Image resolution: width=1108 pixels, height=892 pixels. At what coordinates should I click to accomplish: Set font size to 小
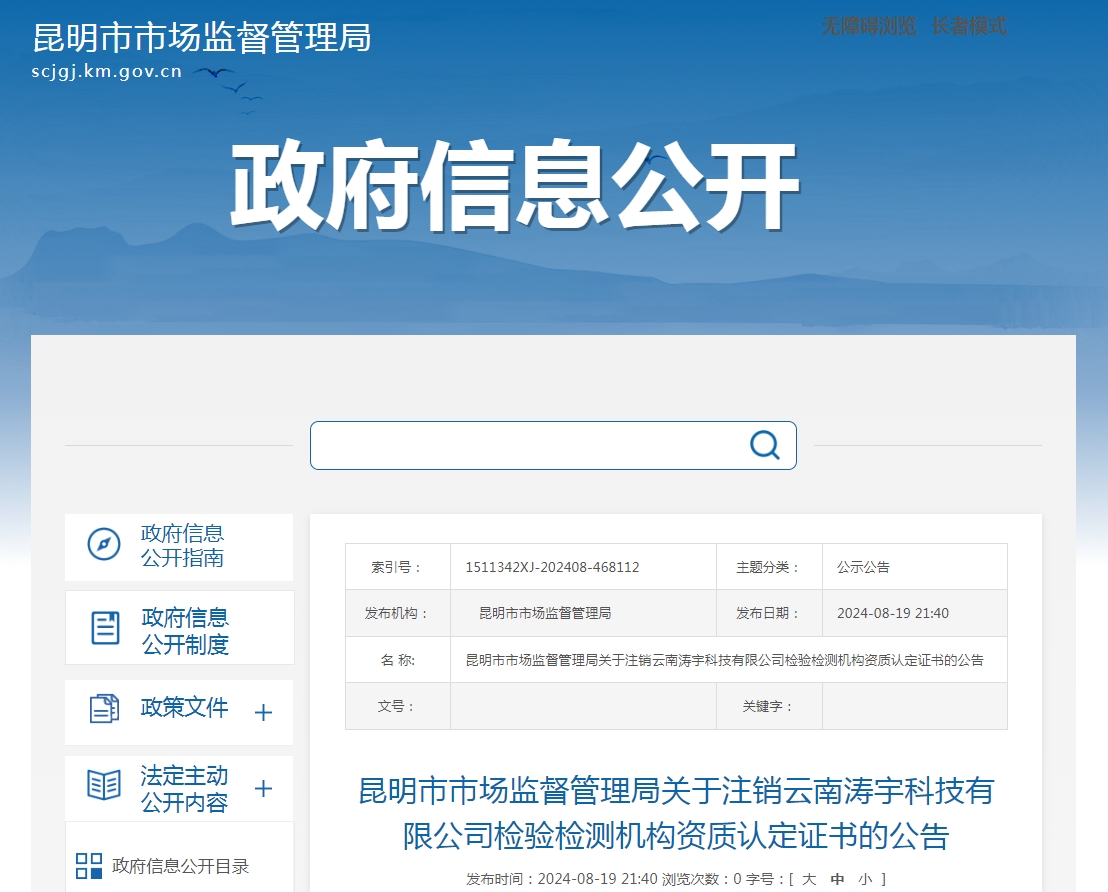(x=866, y=879)
